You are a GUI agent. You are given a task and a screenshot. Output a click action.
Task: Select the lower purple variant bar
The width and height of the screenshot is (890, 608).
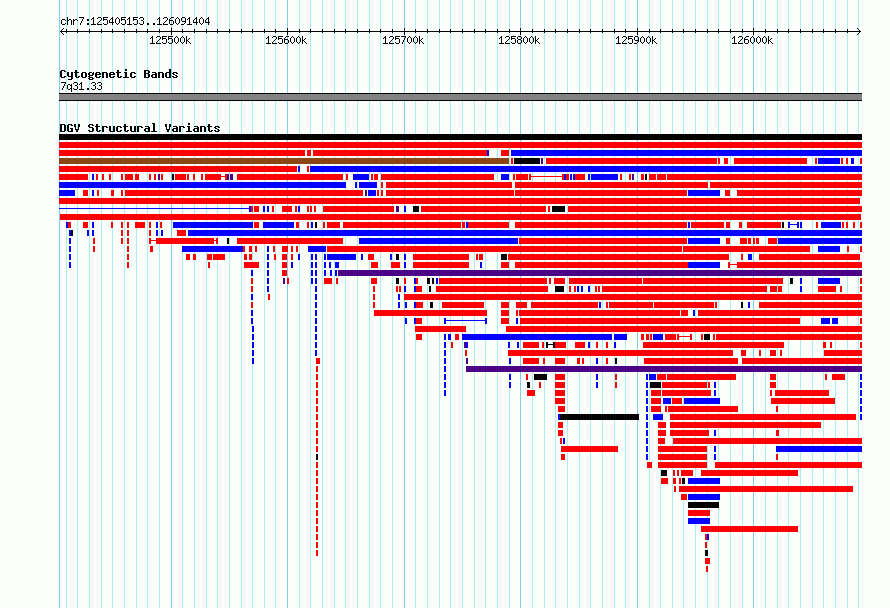(664, 369)
